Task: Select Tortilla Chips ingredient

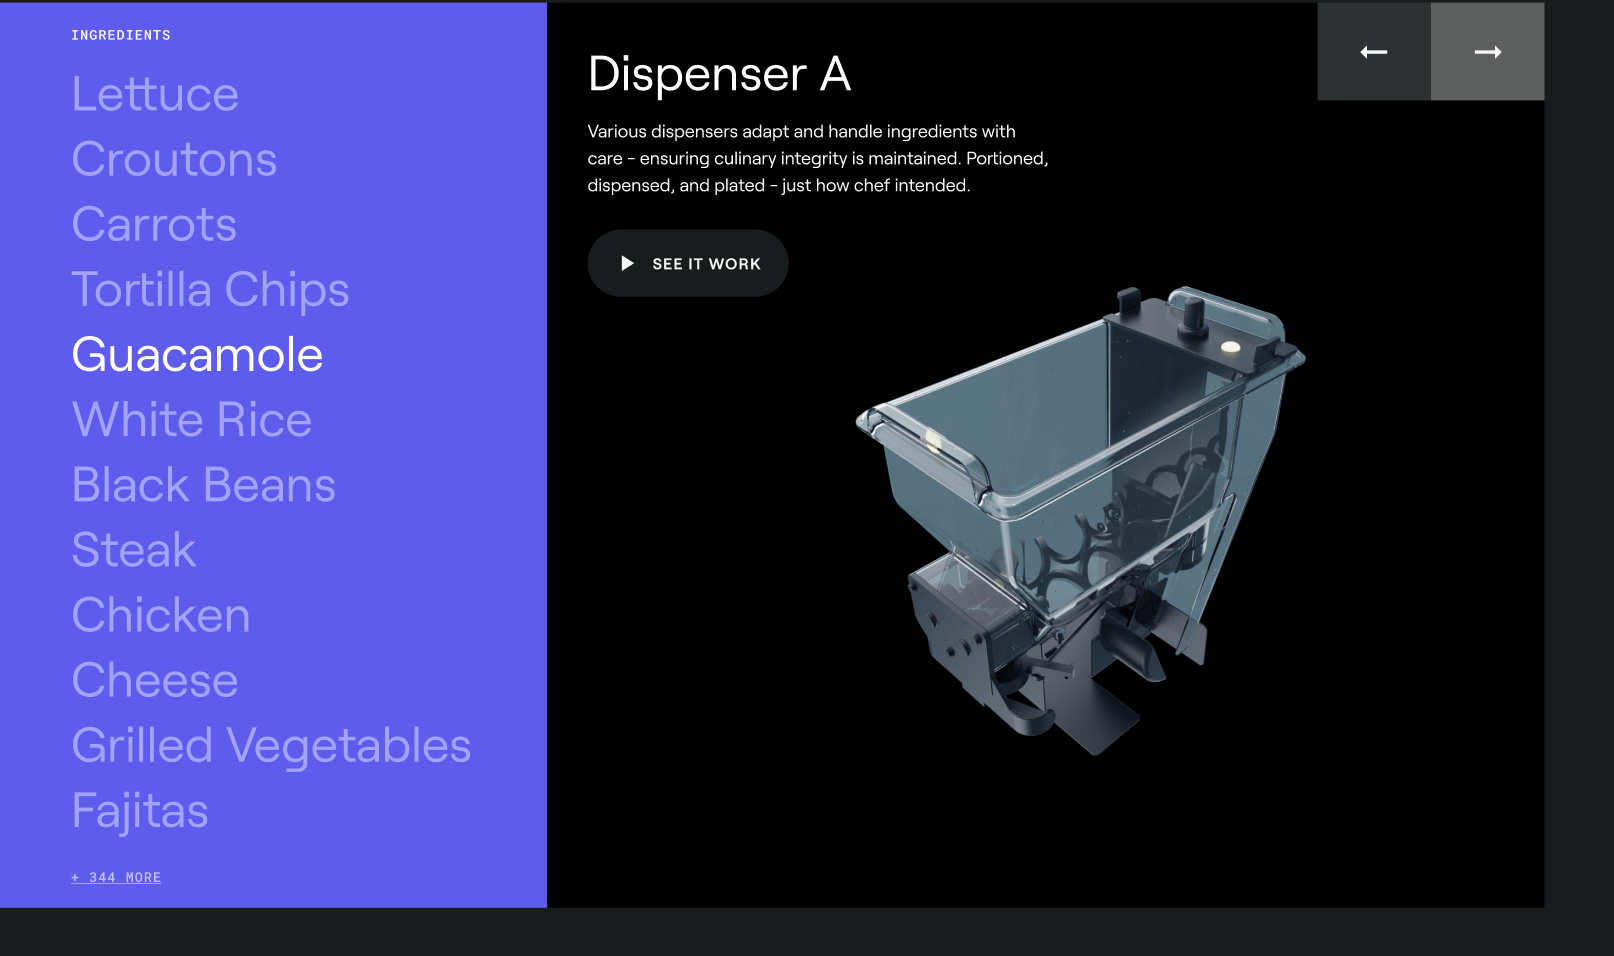Action: (x=210, y=289)
